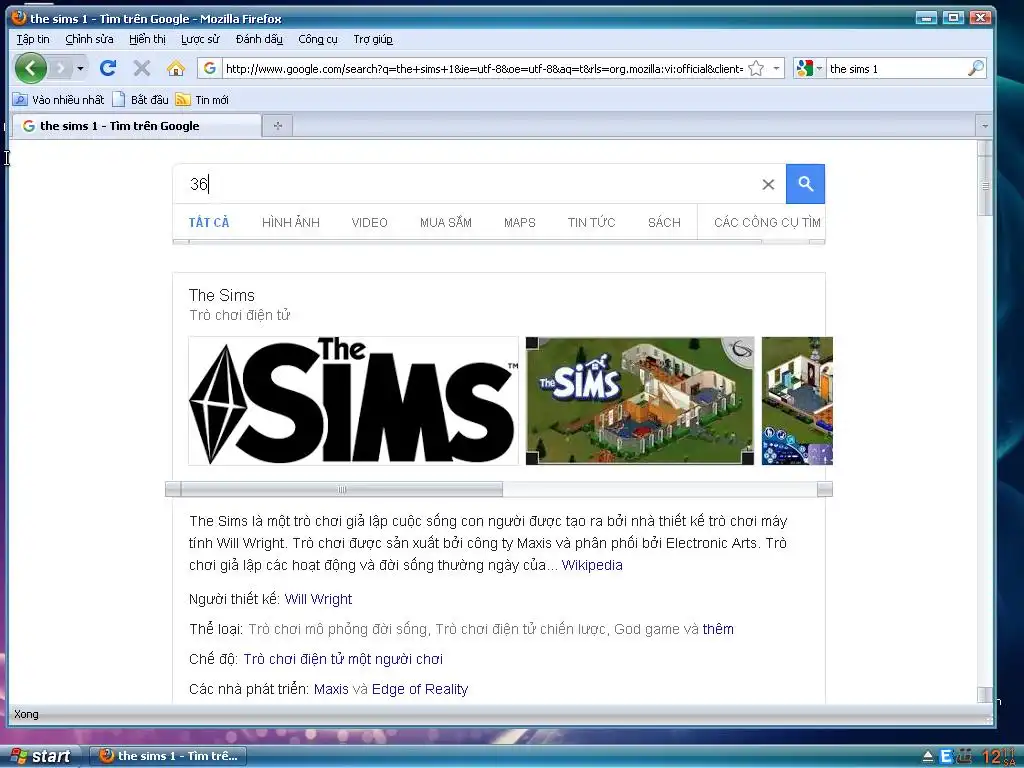Open the Bắt đầu bookmark
1024x768 pixels.
click(x=140, y=100)
